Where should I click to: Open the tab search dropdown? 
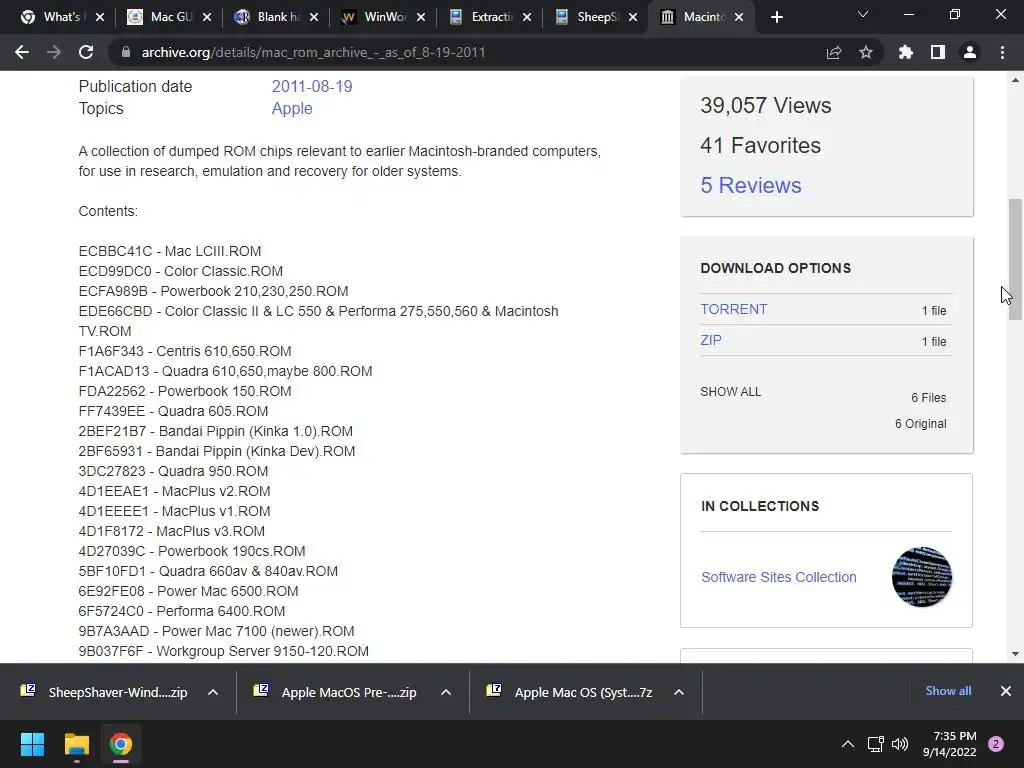863,14
